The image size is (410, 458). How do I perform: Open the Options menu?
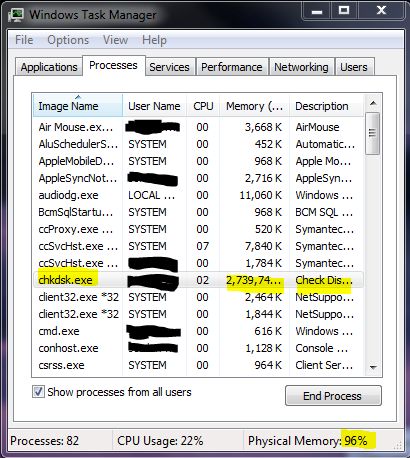pos(68,40)
